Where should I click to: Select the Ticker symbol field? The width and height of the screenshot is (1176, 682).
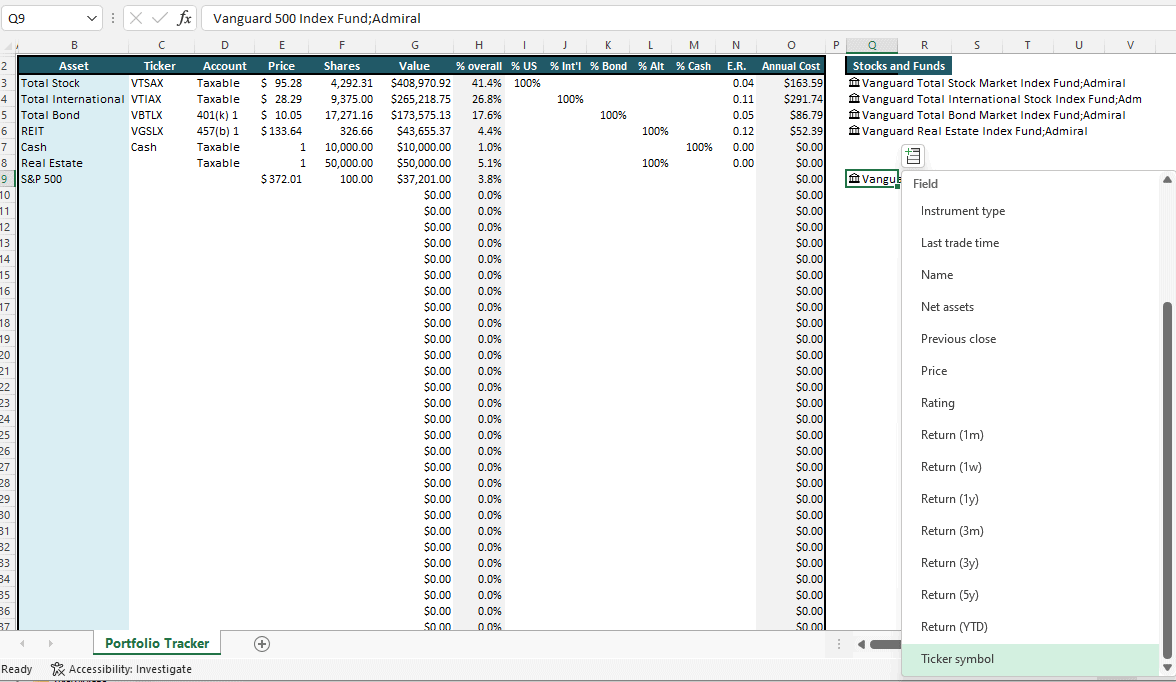point(1030,659)
